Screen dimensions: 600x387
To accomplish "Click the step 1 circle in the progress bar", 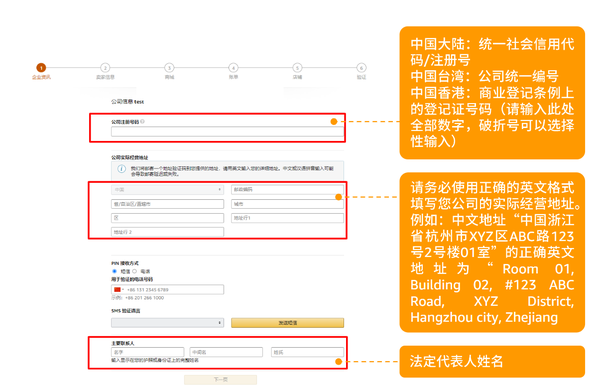I will (x=41, y=68).
